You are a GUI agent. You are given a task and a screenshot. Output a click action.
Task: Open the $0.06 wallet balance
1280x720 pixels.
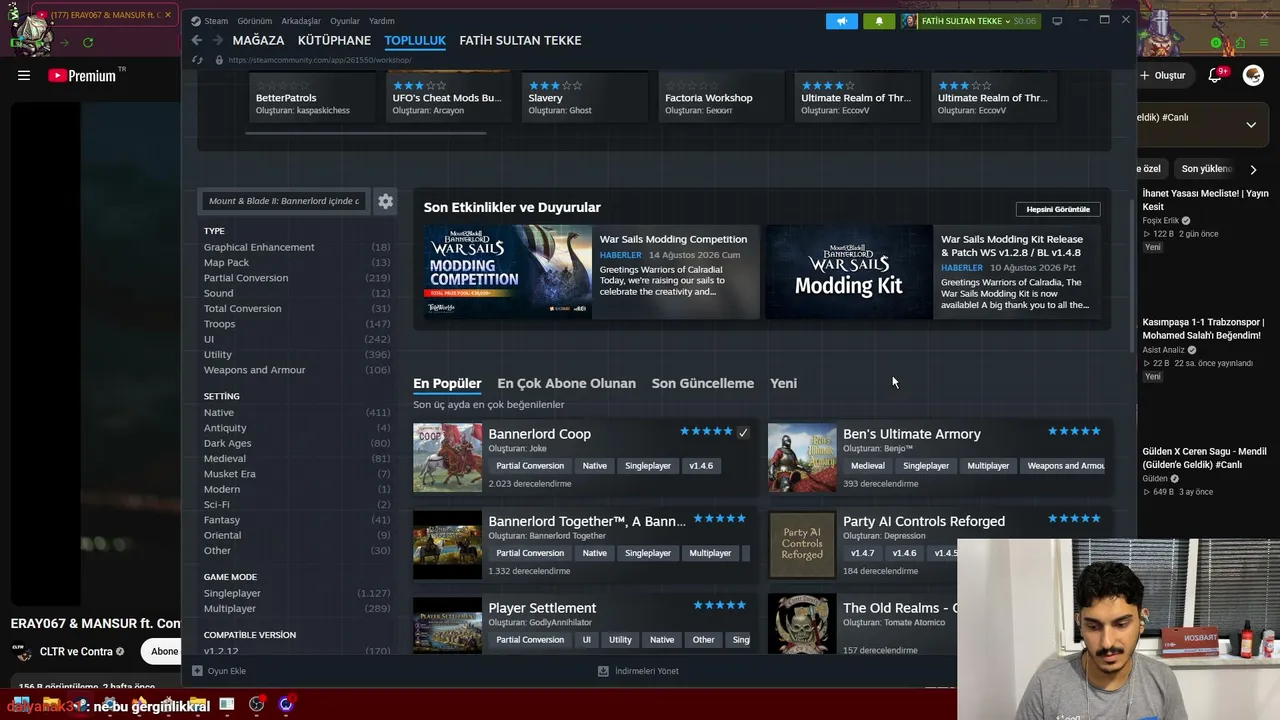tap(1025, 21)
